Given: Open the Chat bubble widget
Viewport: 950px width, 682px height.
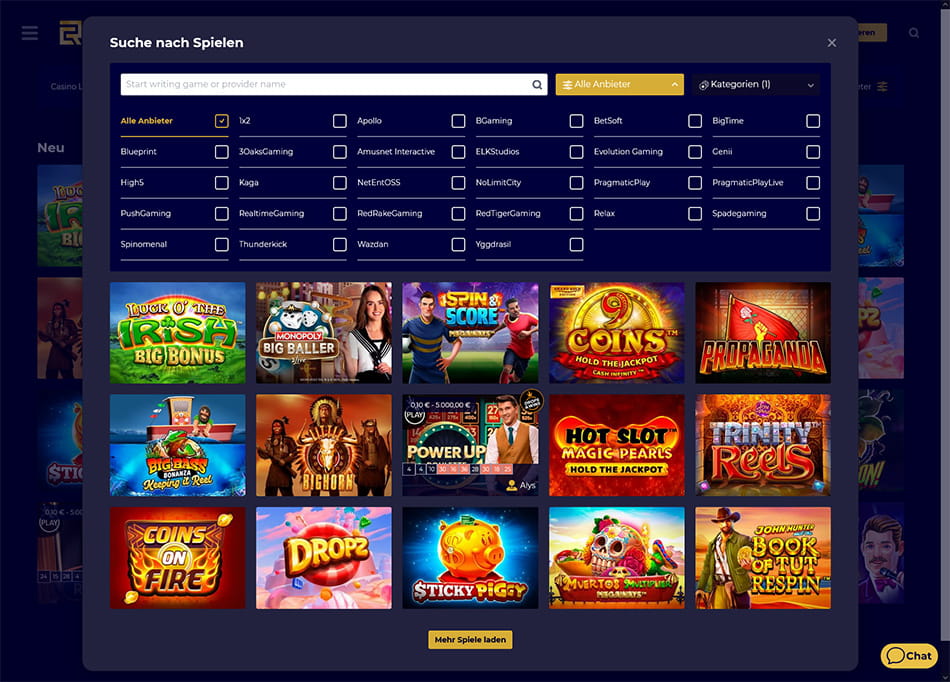Looking at the screenshot, I should point(909,655).
